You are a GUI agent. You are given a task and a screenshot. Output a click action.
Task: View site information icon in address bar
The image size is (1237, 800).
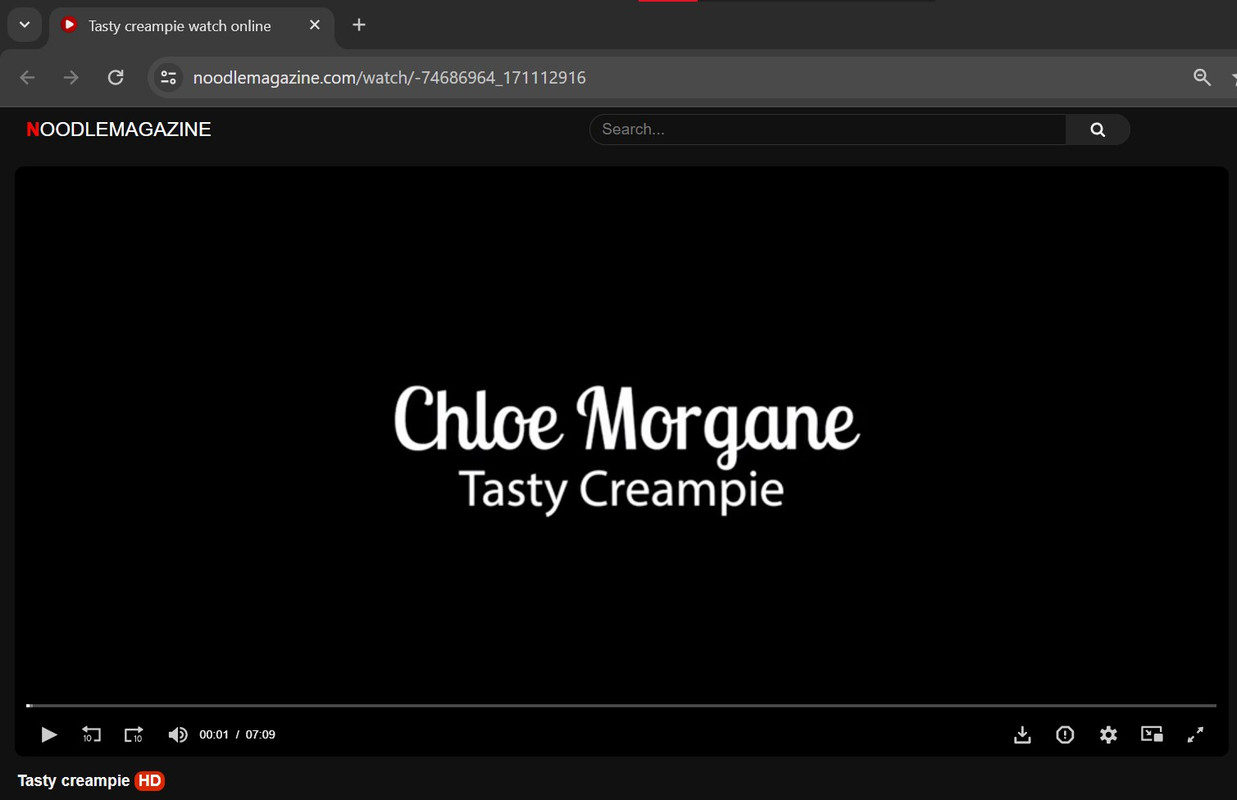(x=169, y=77)
